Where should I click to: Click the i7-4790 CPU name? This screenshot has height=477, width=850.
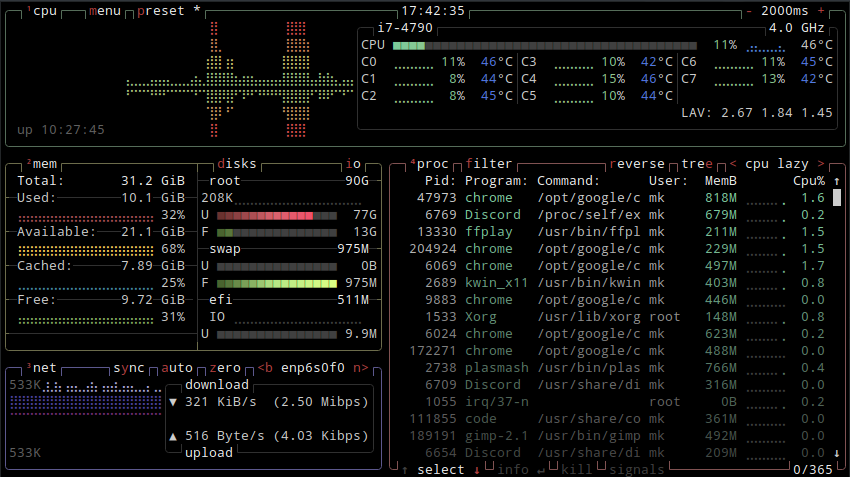(x=405, y=28)
